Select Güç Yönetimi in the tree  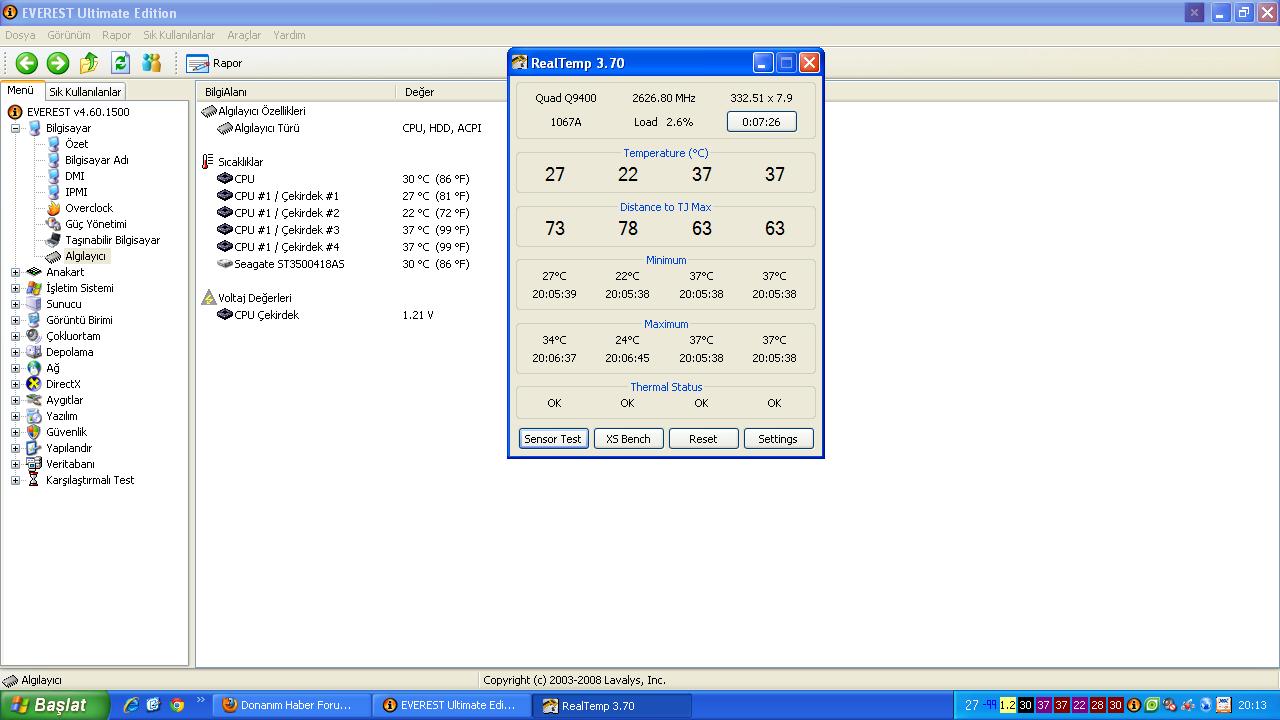95,224
